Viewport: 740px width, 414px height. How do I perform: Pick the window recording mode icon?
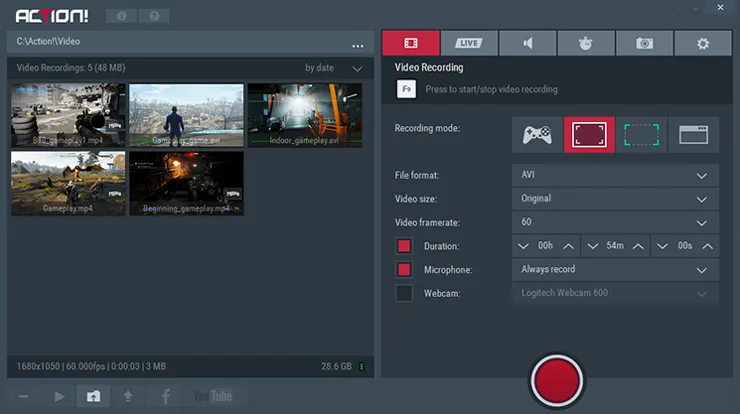693,134
